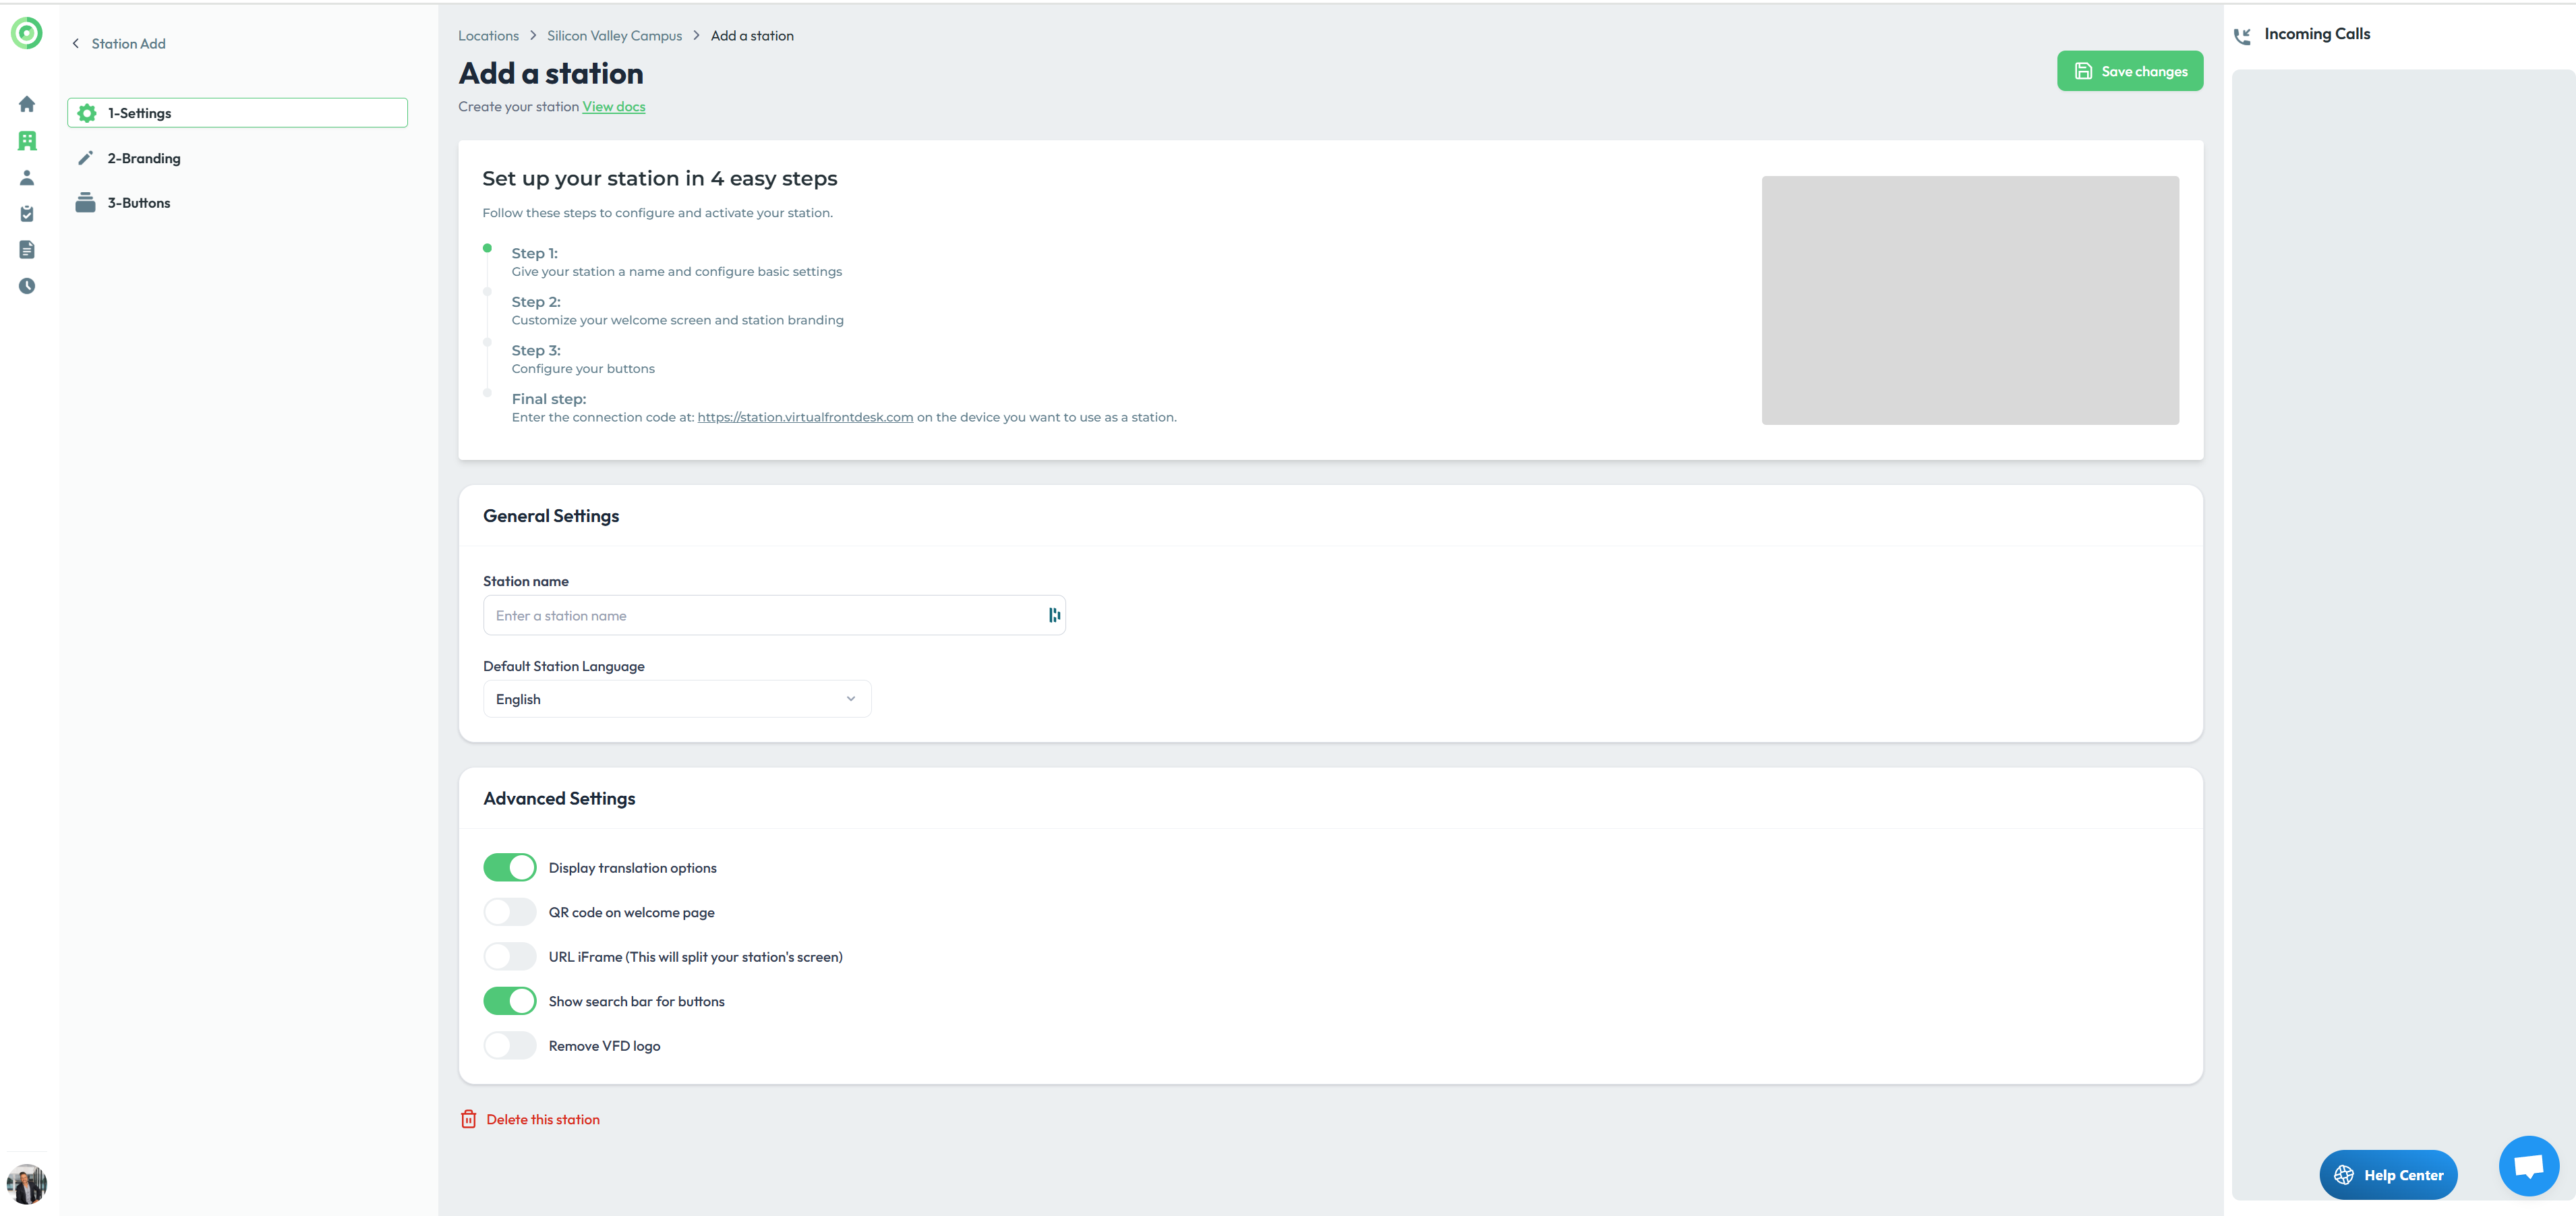Open the Home icon in left sidebar
The height and width of the screenshot is (1216, 2576).
27,104
